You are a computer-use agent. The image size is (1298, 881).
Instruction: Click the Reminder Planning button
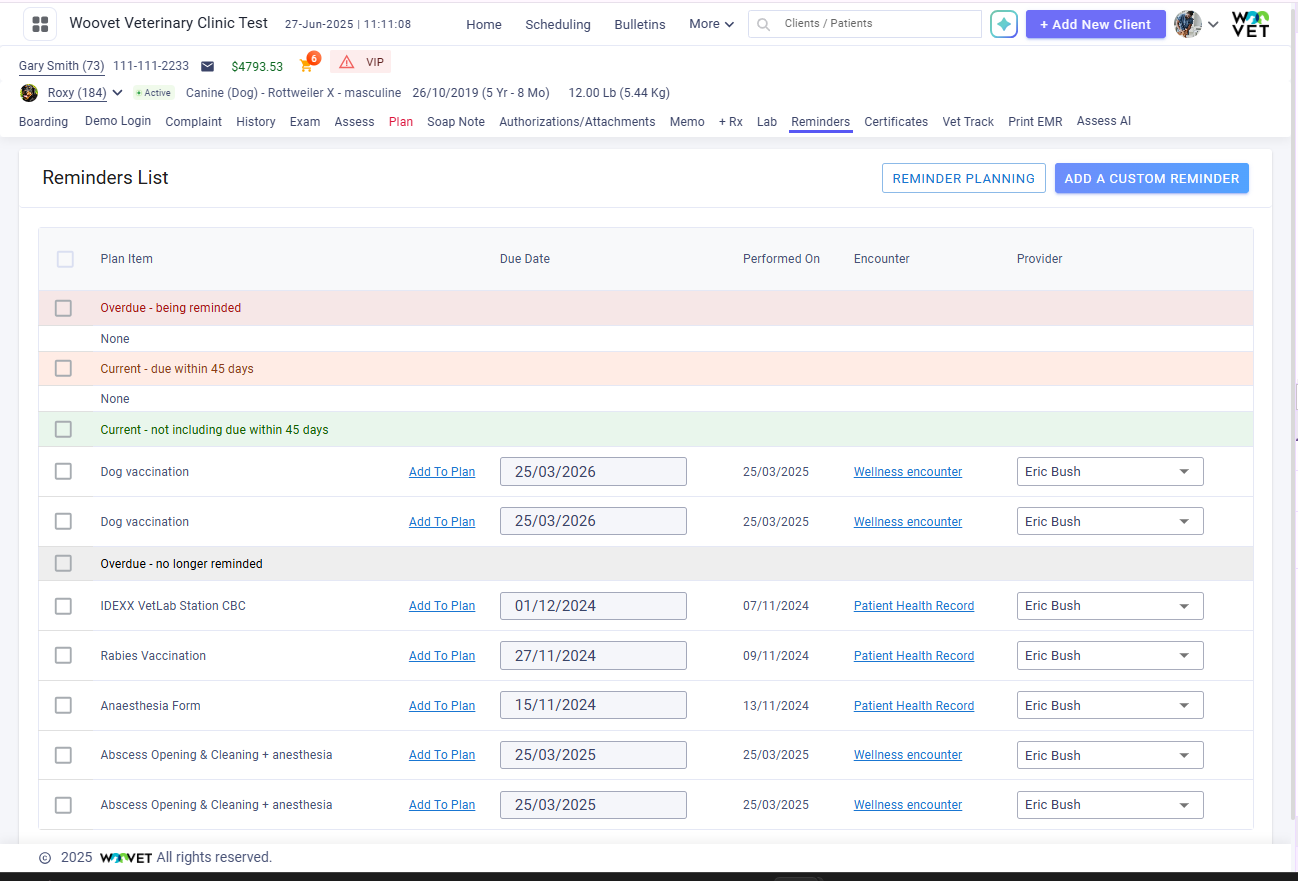coord(963,178)
